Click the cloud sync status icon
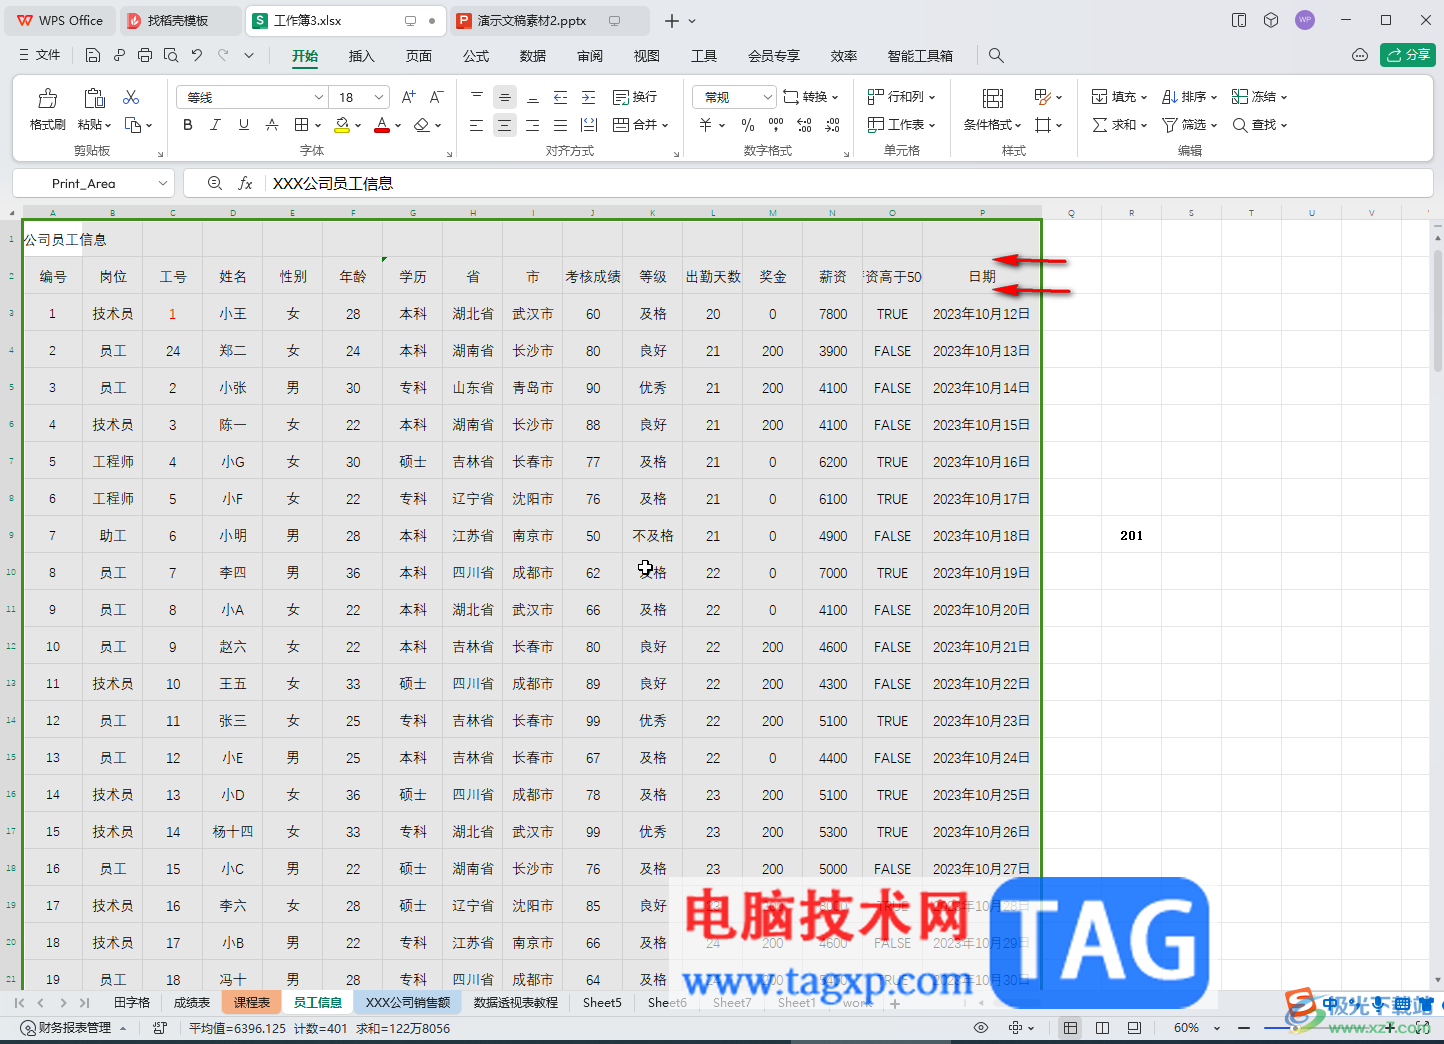 point(1360,55)
